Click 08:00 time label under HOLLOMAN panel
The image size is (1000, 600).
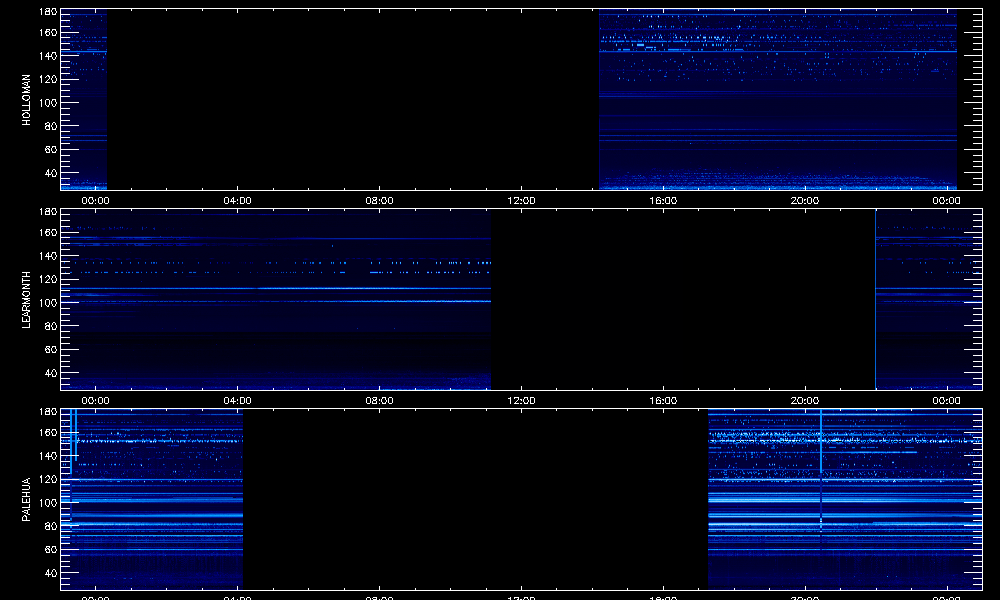[379, 201]
